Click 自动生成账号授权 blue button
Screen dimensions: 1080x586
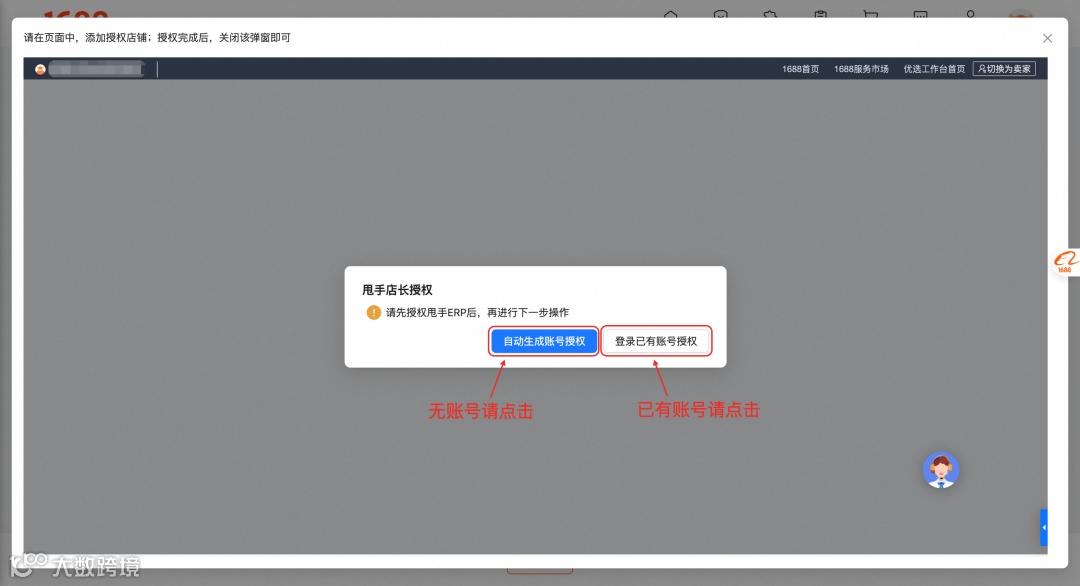pyautogui.click(x=543, y=341)
